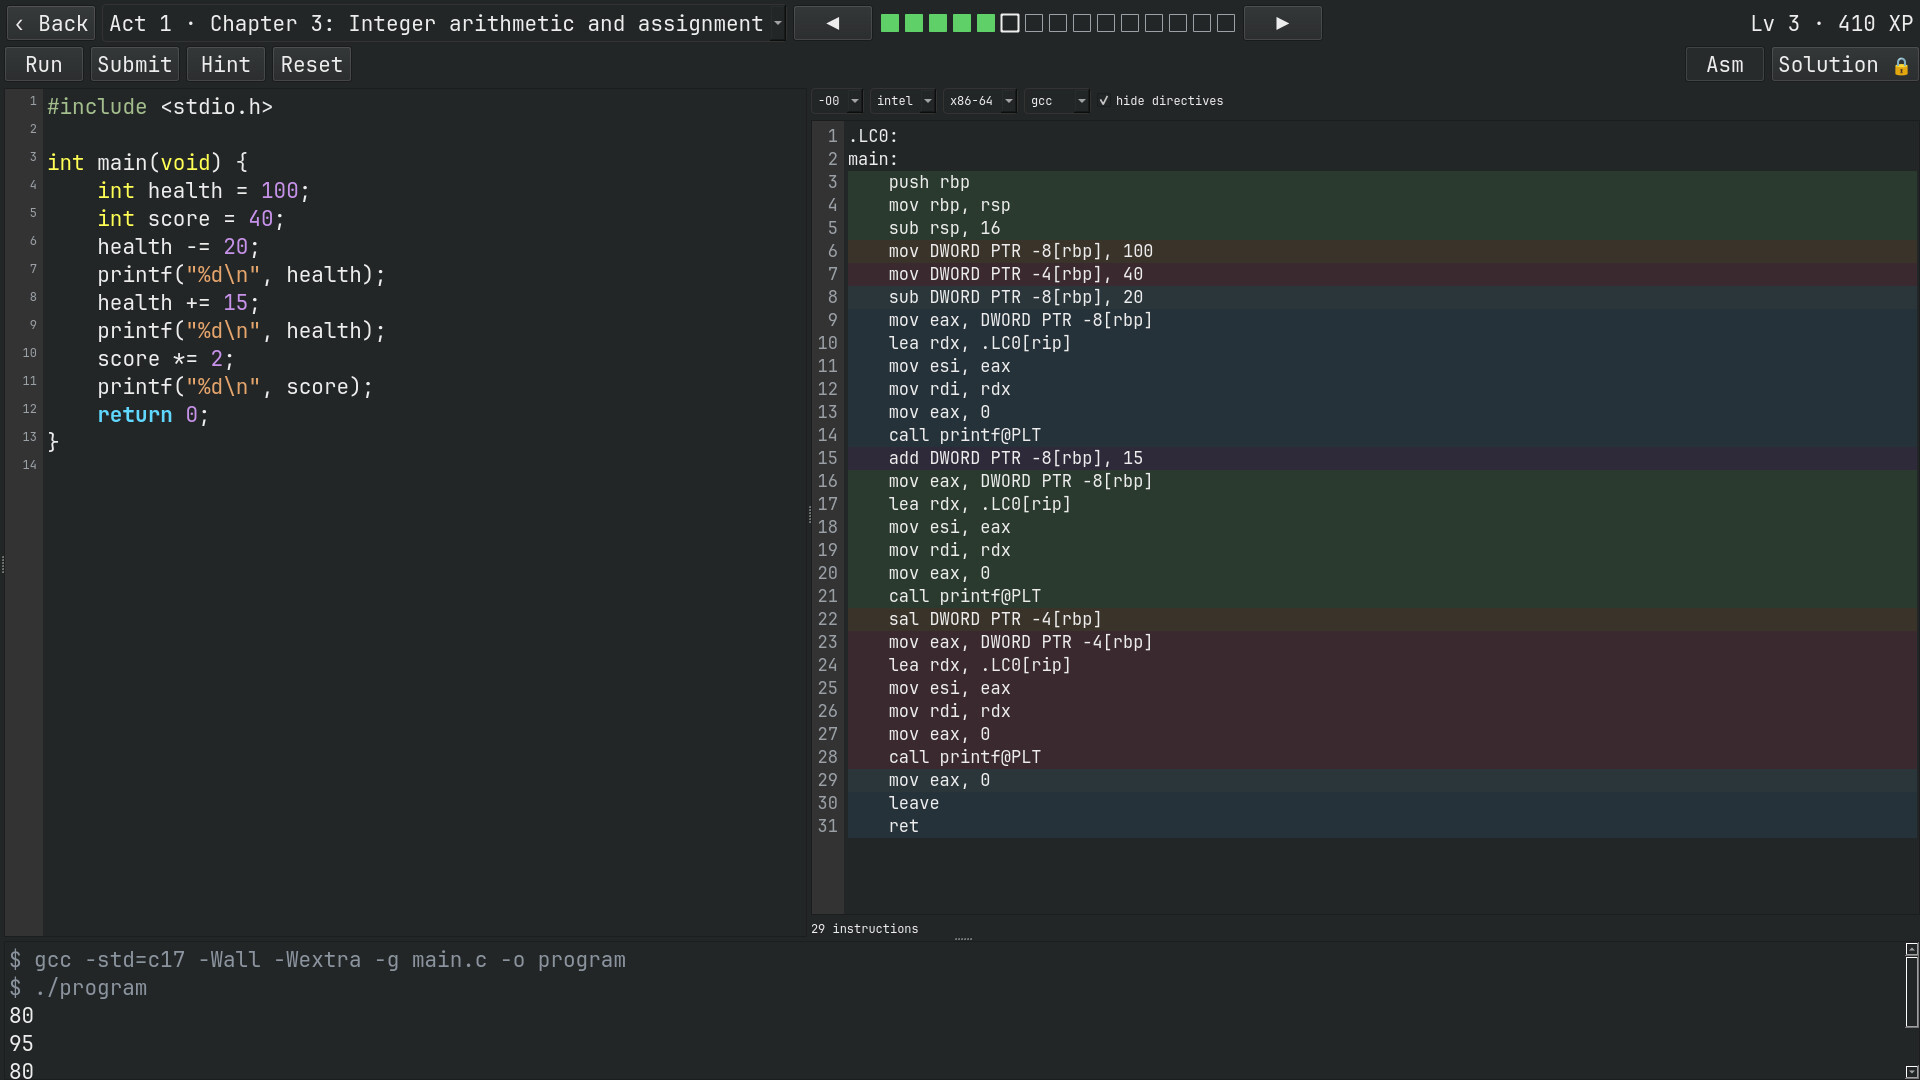Click terminal scrollbar up arrow
The width and height of the screenshot is (1920, 1080).
point(1911,949)
